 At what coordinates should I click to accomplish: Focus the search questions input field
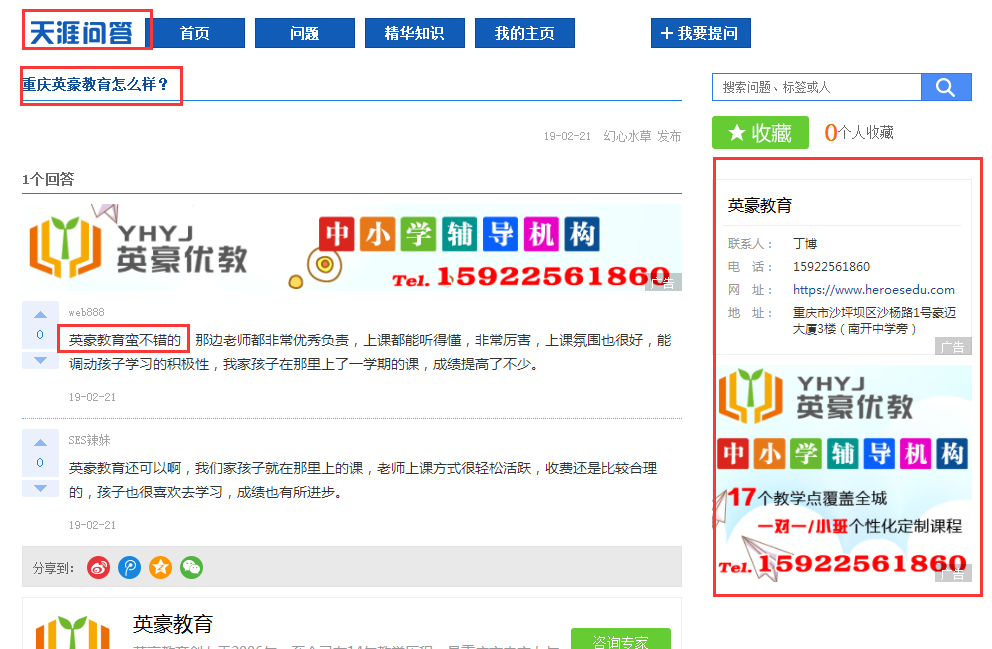click(816, 87)
